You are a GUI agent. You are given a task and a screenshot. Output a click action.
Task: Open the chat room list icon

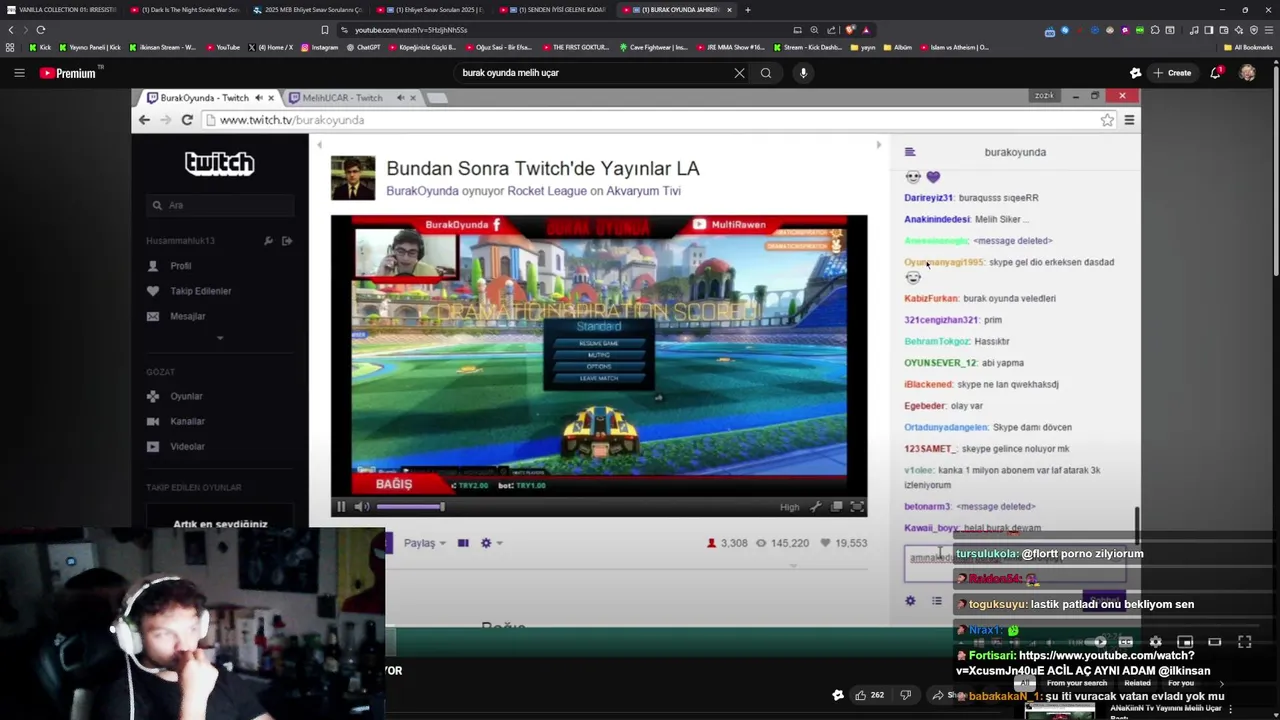pyautogui.click(x=910, y=152)
